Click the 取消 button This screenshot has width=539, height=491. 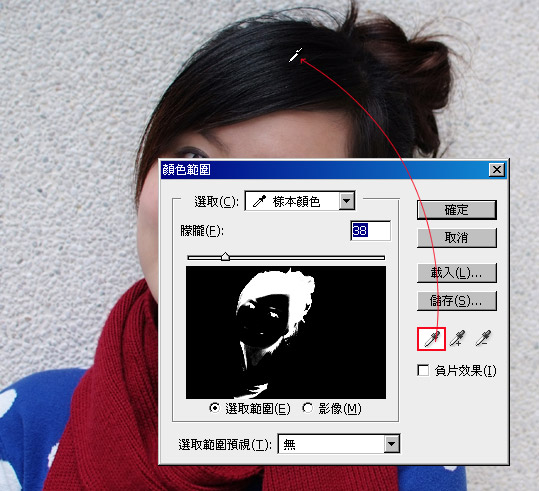pyautogui.click(x=457, y=238)
